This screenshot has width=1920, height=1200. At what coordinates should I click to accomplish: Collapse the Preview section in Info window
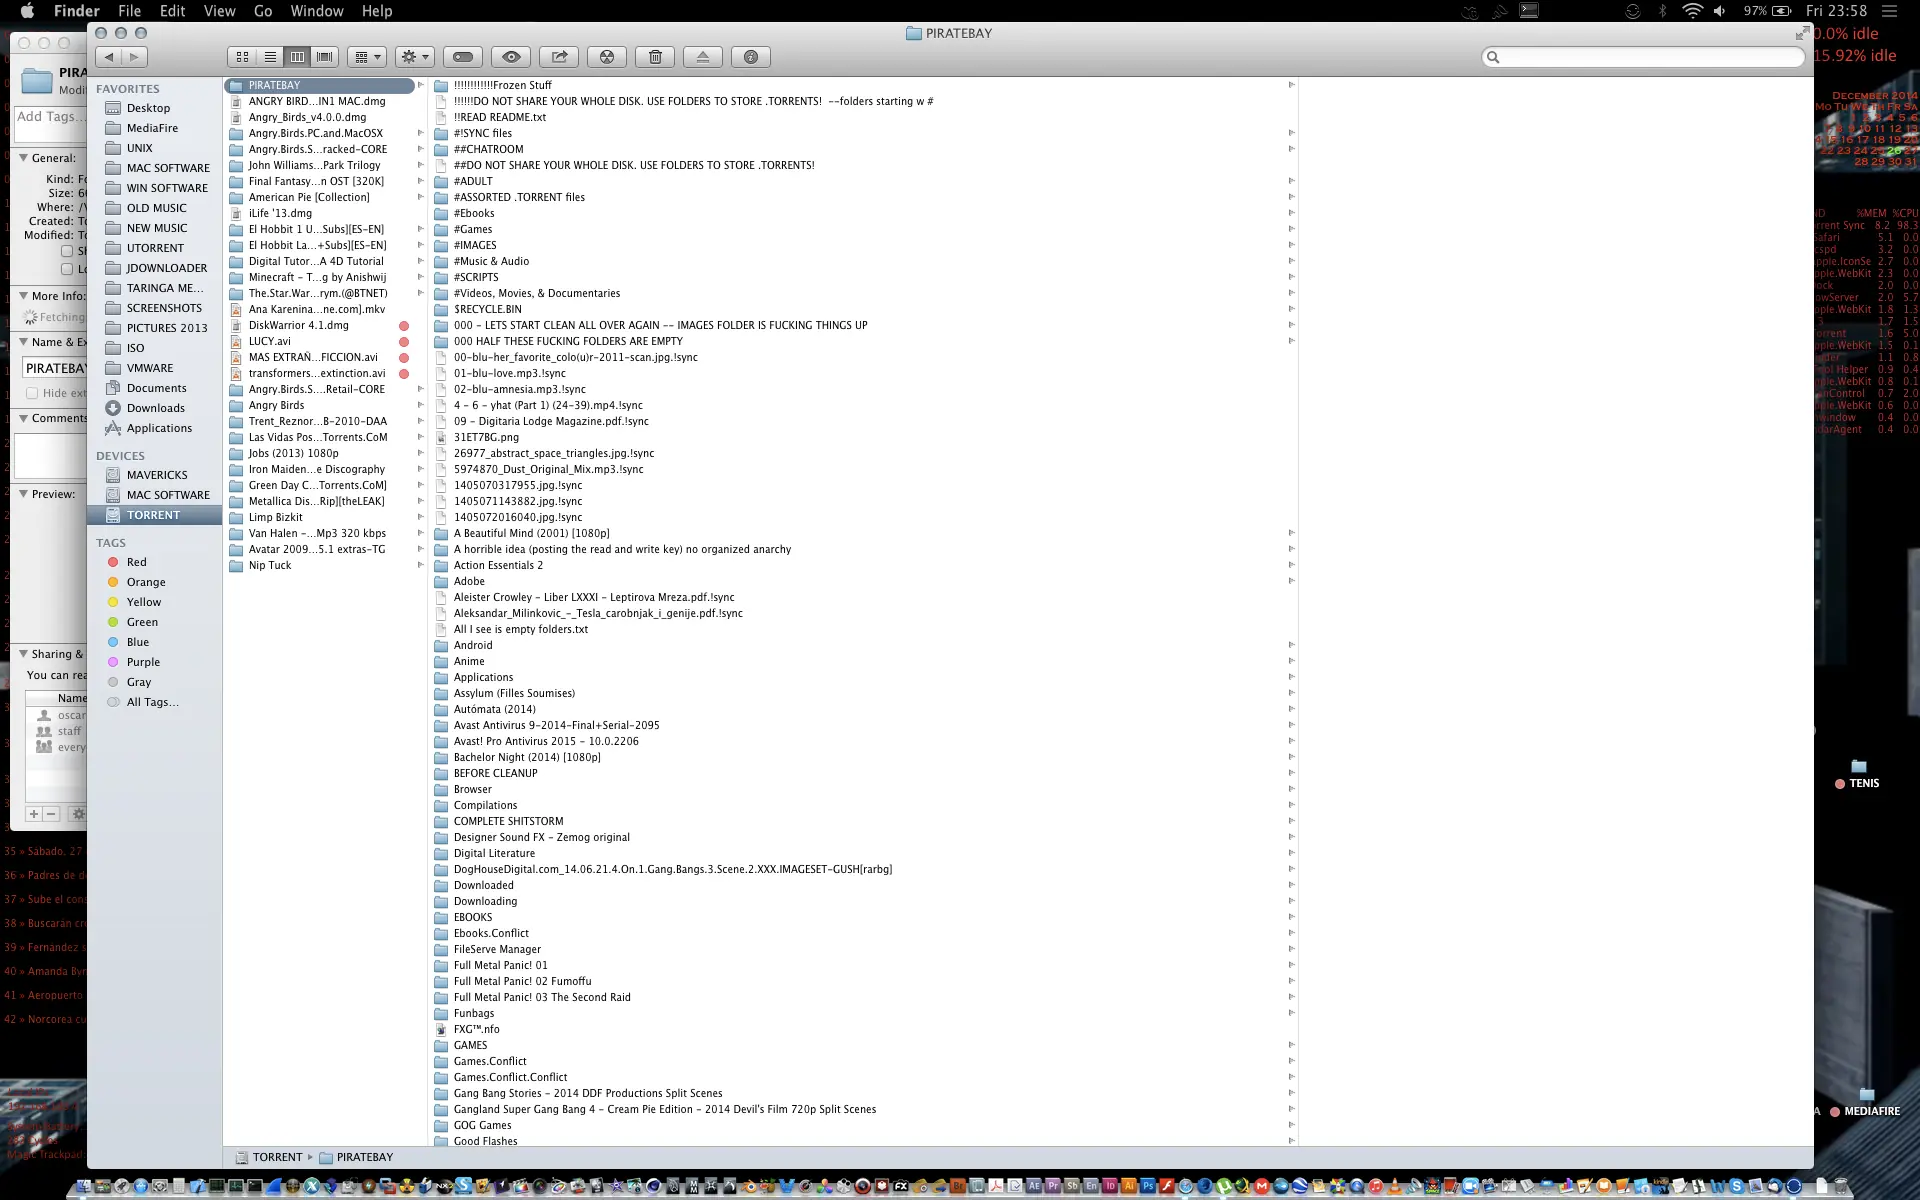click(x=23, y=494)
